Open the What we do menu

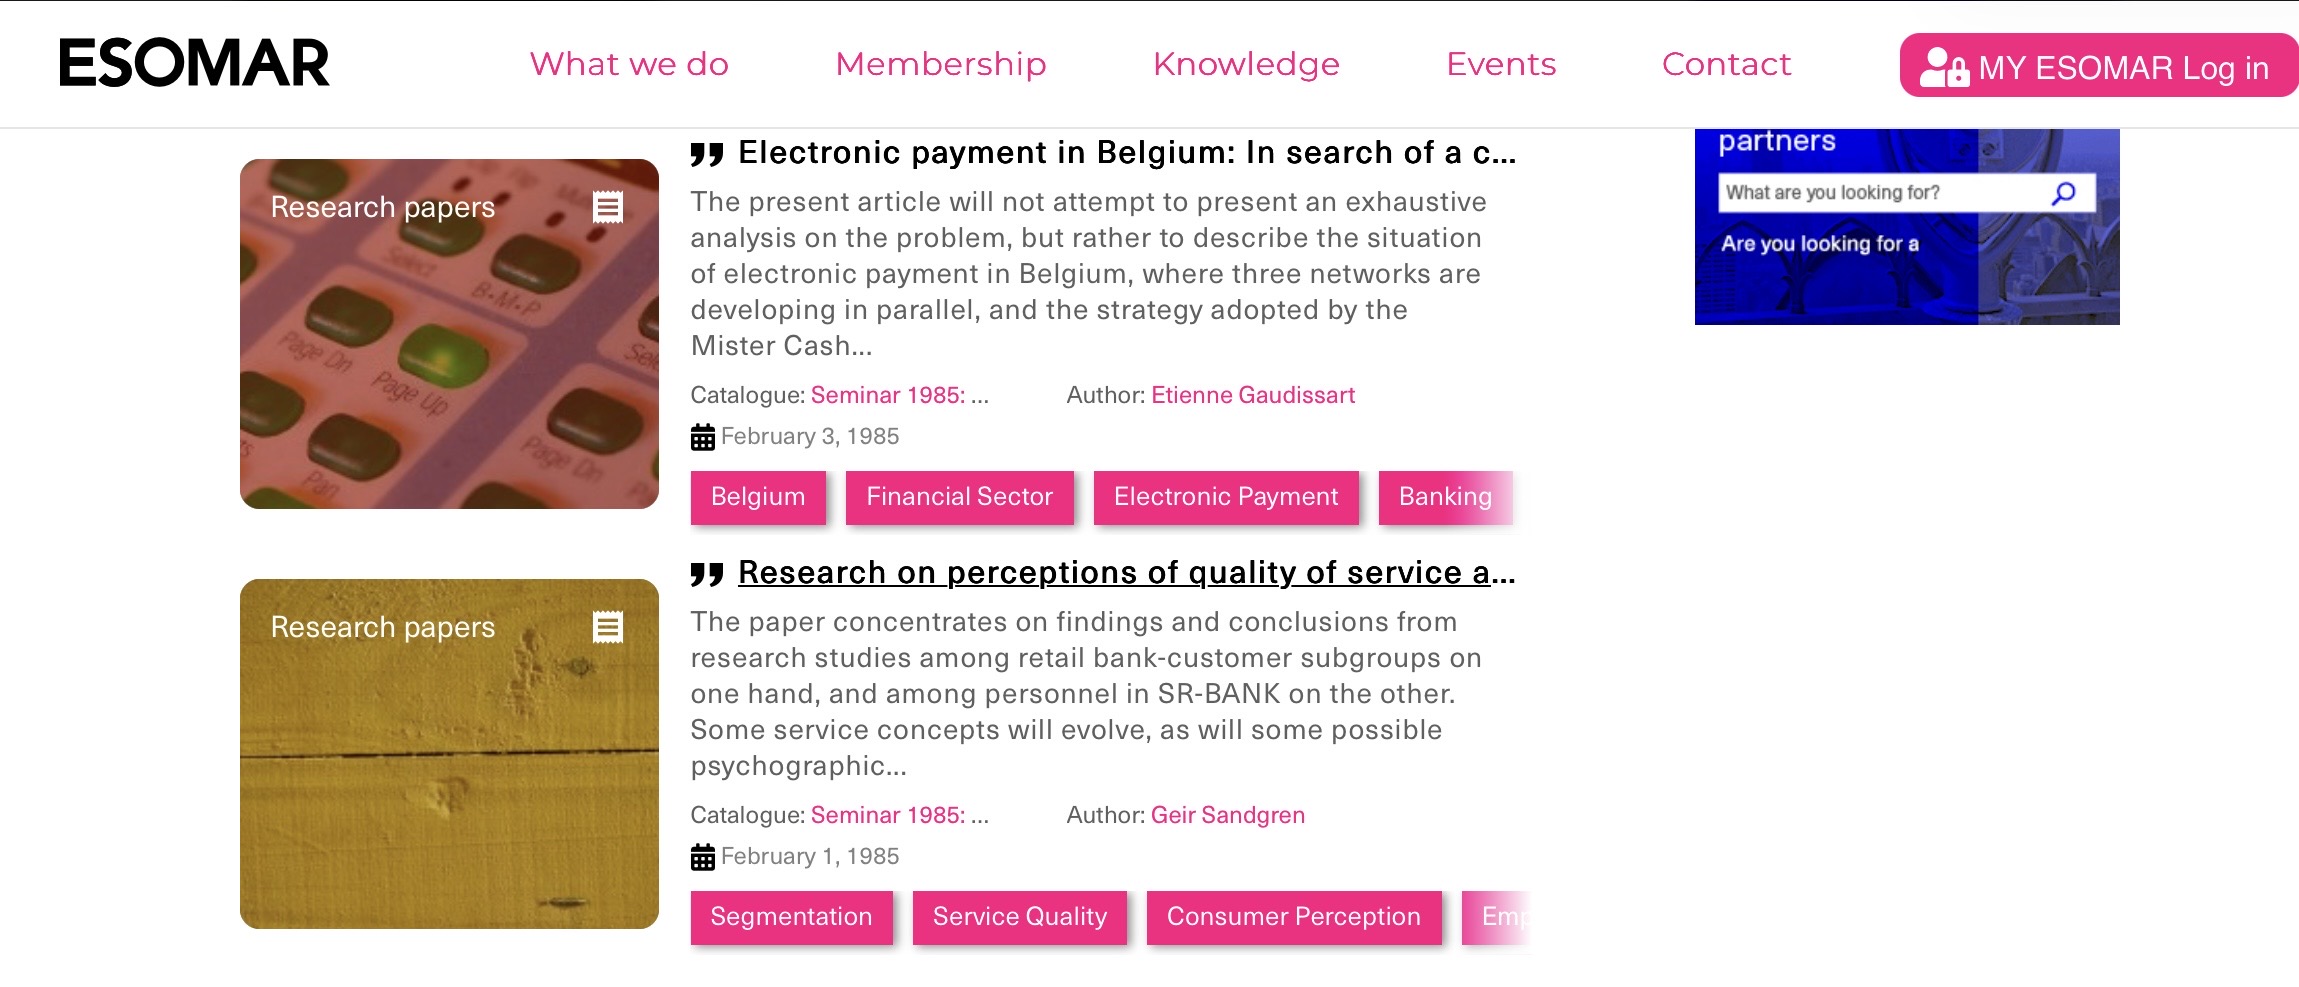pyautogui.click(x=629, y=64)
